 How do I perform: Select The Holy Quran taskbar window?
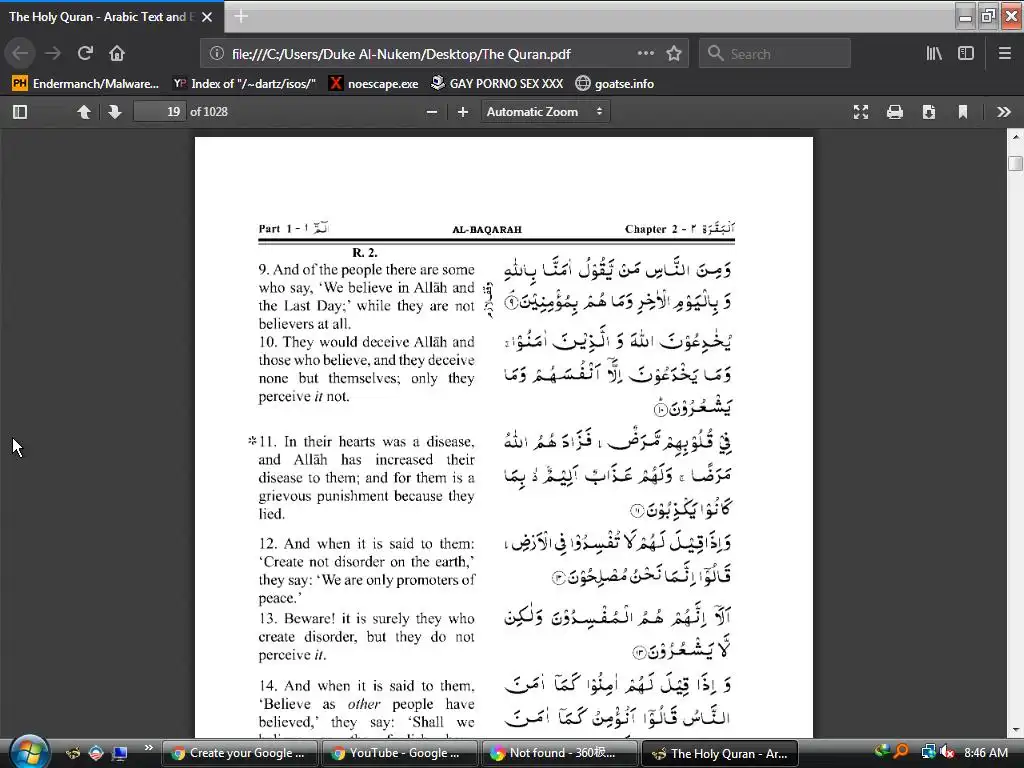coord(719,753)
